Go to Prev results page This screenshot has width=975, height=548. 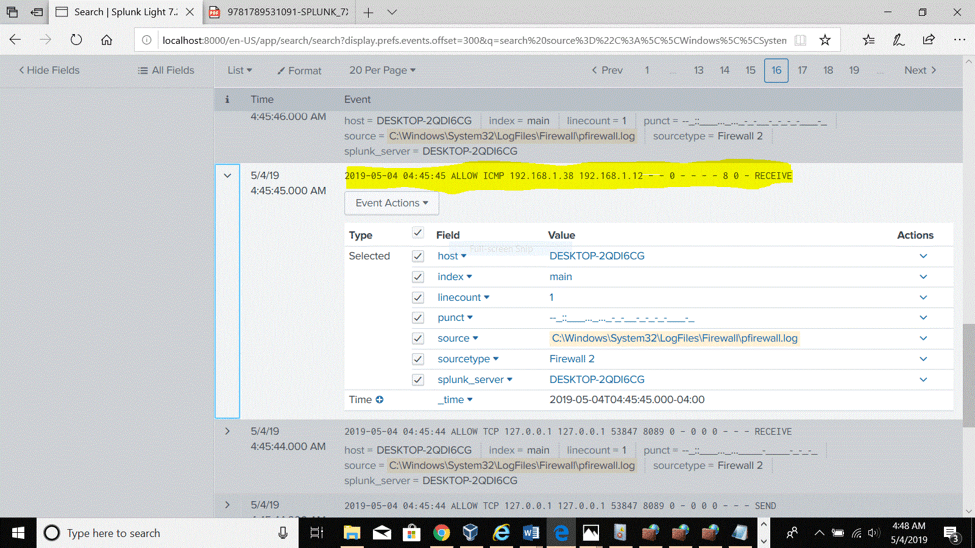coord(607,70)
